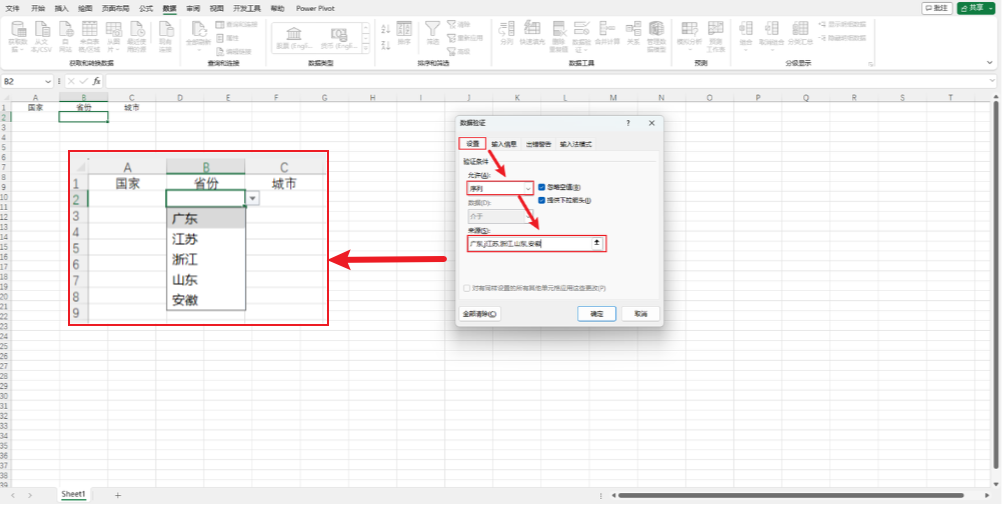The height and width of the screenshot is (509, 1002).
Task: Expand the Name Box dropdown for B2
Action: 49,82
